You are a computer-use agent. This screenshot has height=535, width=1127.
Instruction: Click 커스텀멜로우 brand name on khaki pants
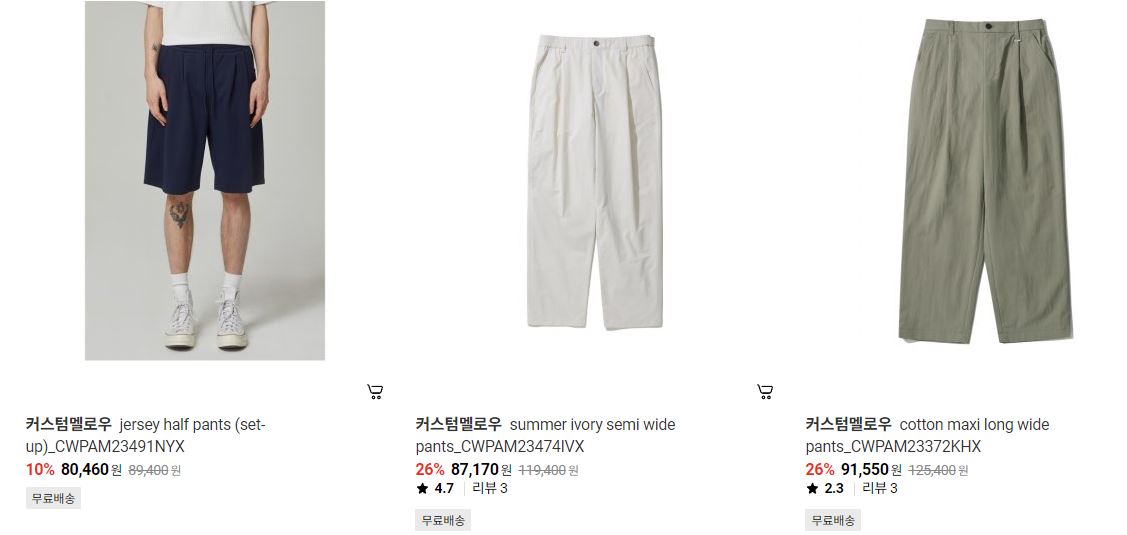click(848, 424)
